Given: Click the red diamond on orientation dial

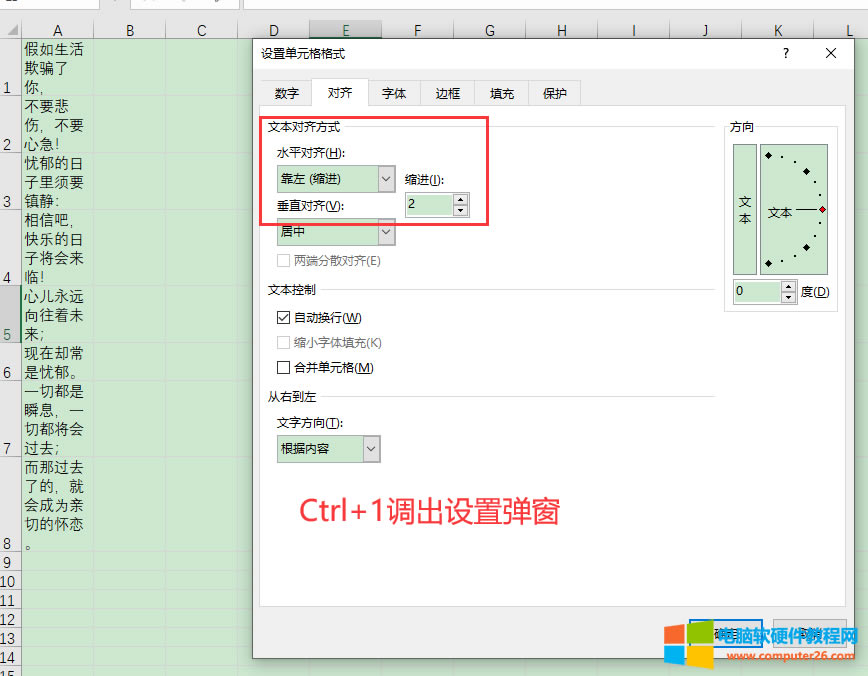Looking at the screenshot, I should pyautogui.click(x=822, y=210).
